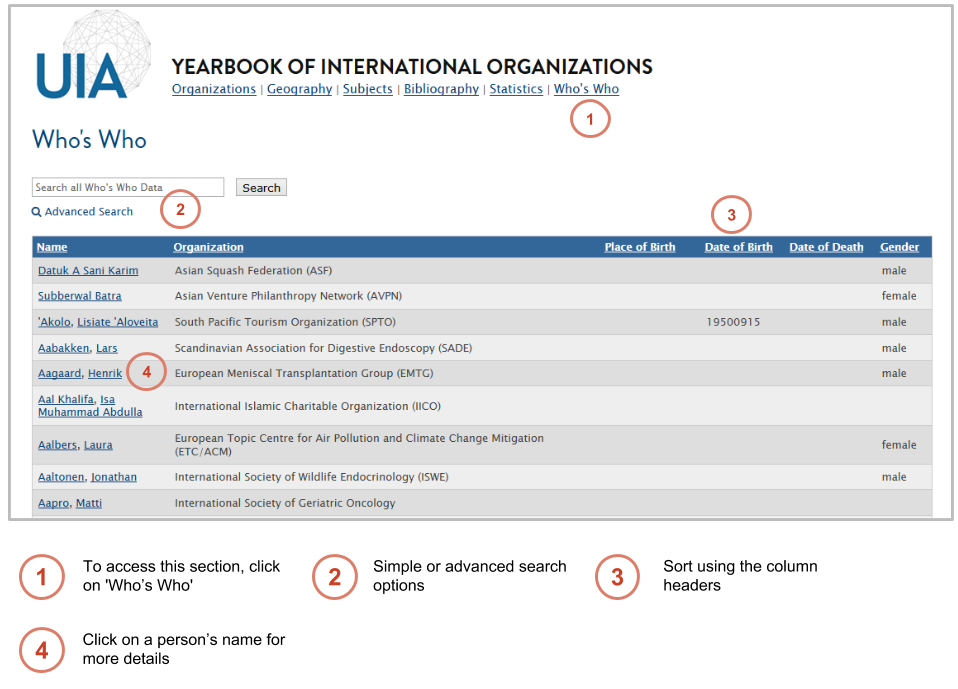Image resolution: width=958 pixels, height=689 pixels.
Task: Click European Topic Centre for Air Pollution cell
Action: (x=359, y=445)
